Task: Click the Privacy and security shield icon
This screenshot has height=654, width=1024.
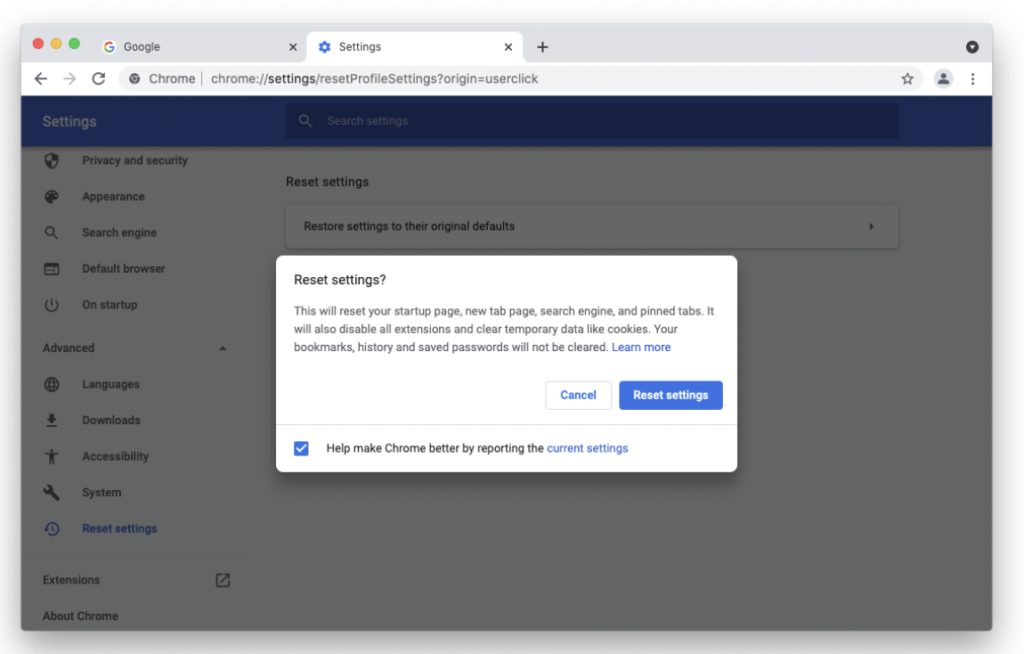Action: [52, 161]
